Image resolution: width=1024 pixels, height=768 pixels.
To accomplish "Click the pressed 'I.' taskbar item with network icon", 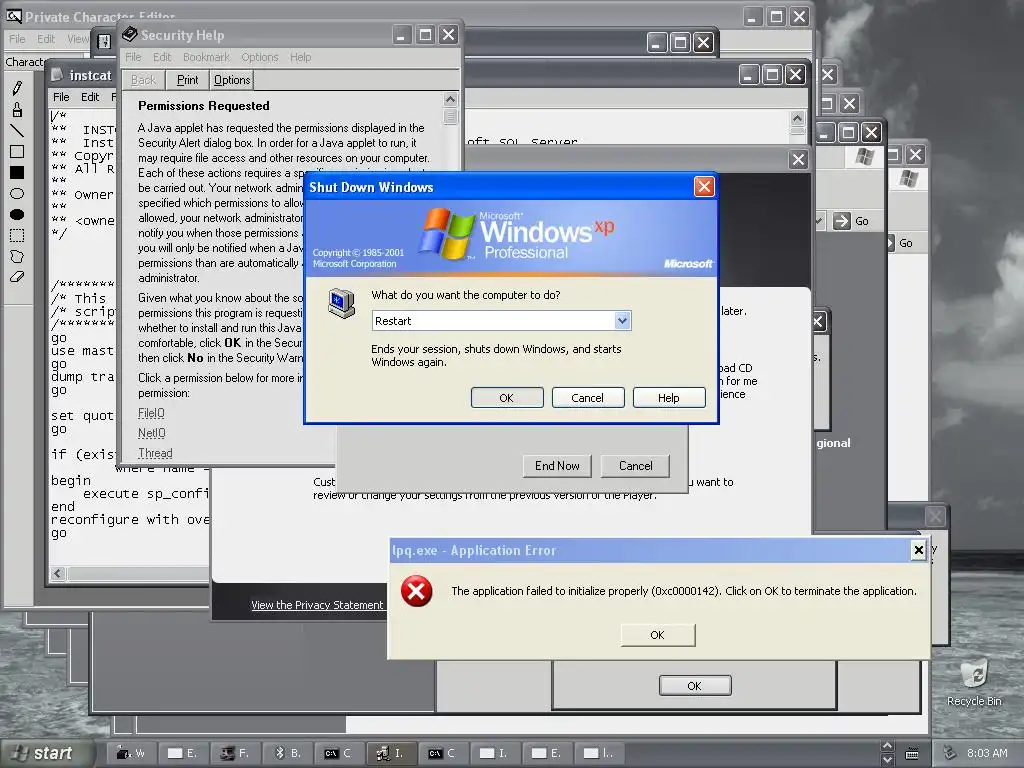I will pyautogui.click(x=392, y=753).
